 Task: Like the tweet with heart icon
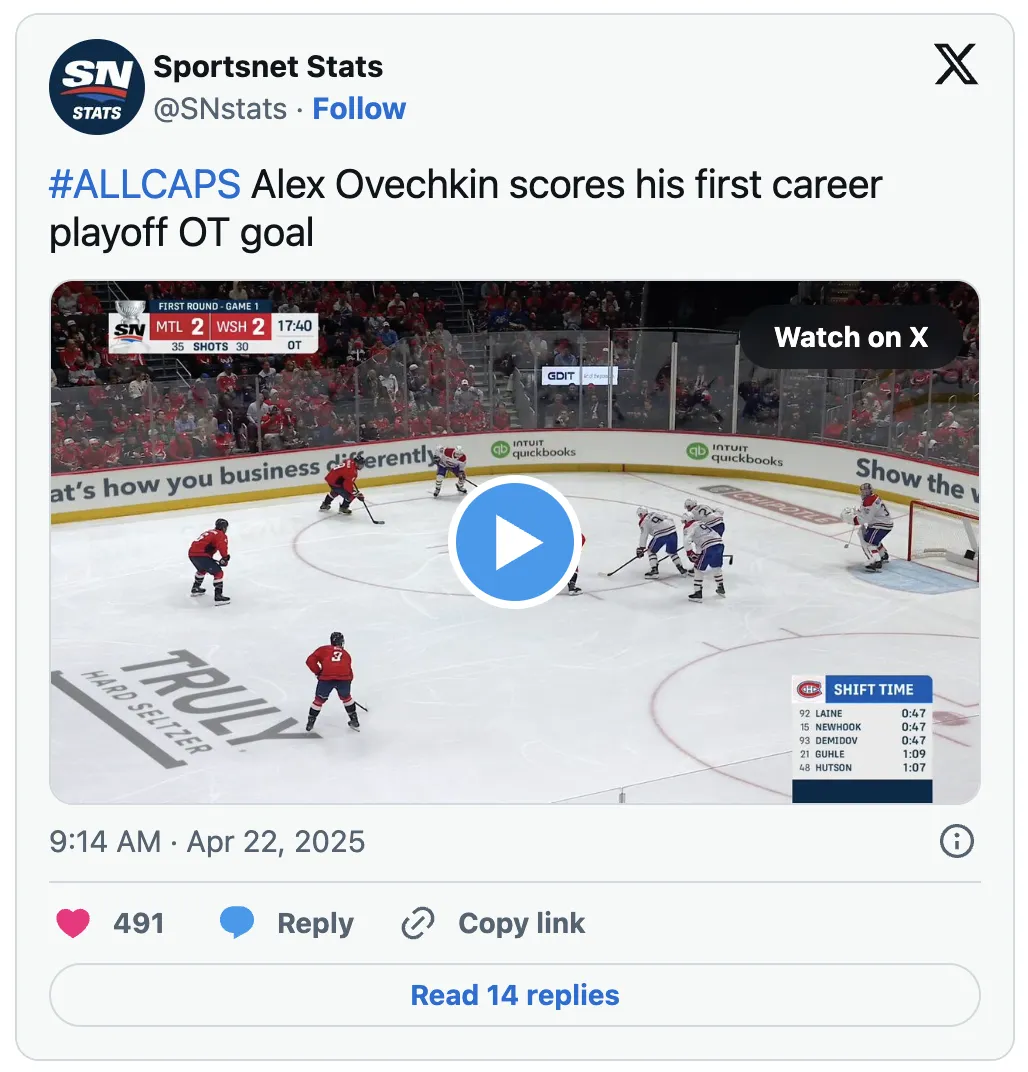point(73,923)
